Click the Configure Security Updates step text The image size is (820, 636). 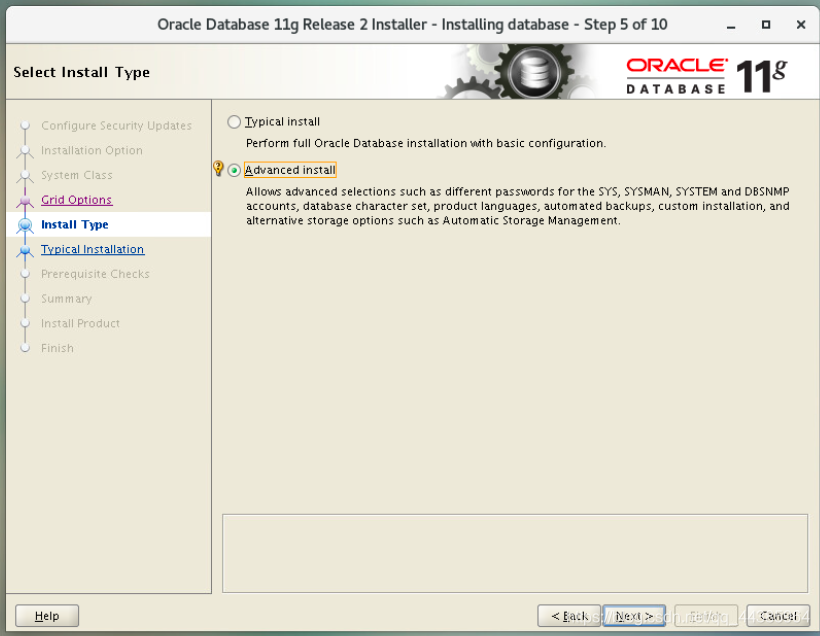[x=116, y=126]
